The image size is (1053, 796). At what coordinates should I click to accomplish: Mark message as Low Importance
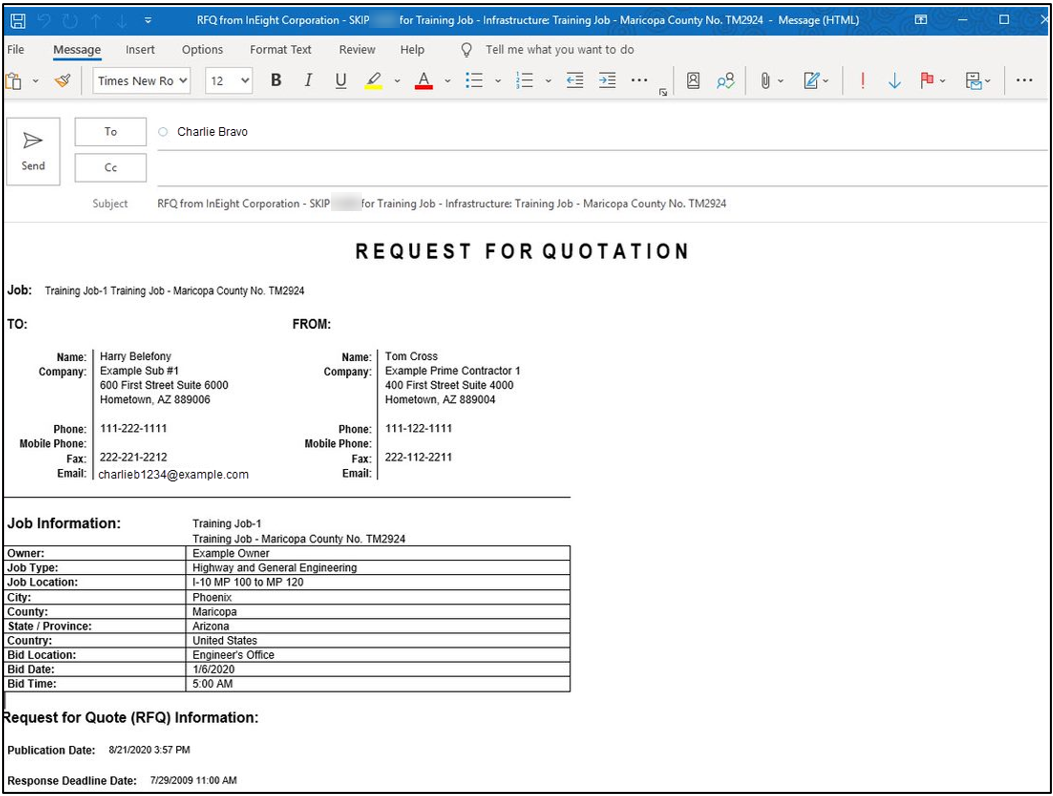click(895, 81)
